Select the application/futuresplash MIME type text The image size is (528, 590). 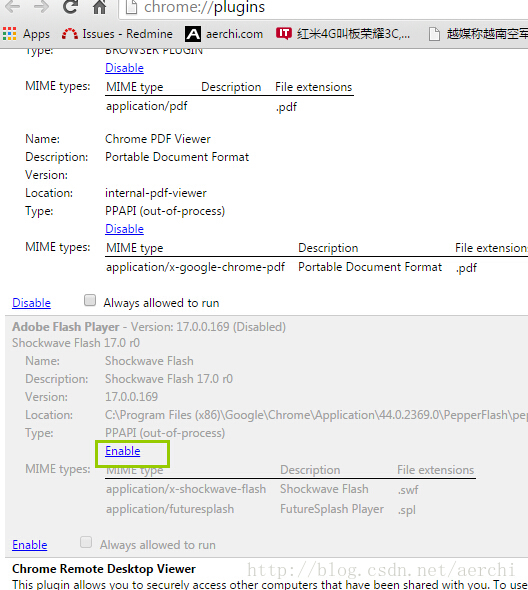pos(170,509)
